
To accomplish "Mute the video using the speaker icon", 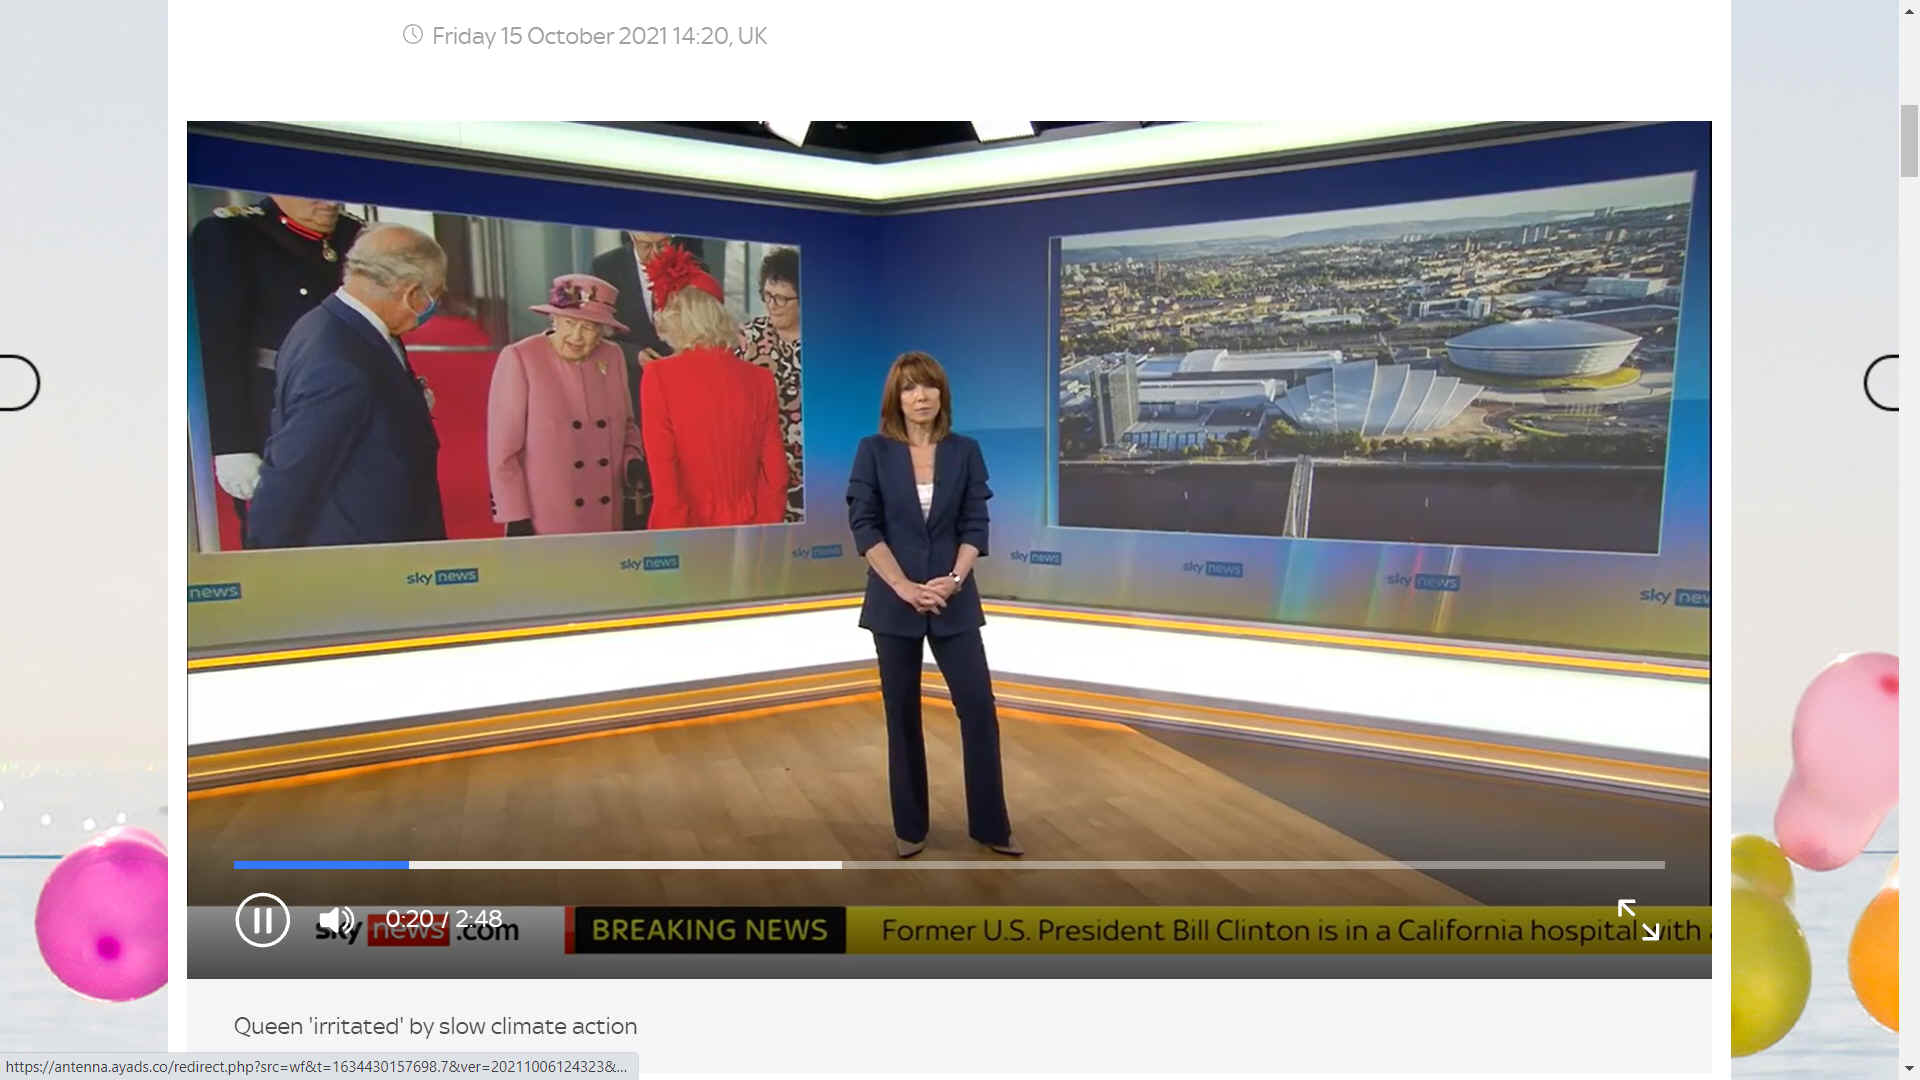I will pos(336,920).
